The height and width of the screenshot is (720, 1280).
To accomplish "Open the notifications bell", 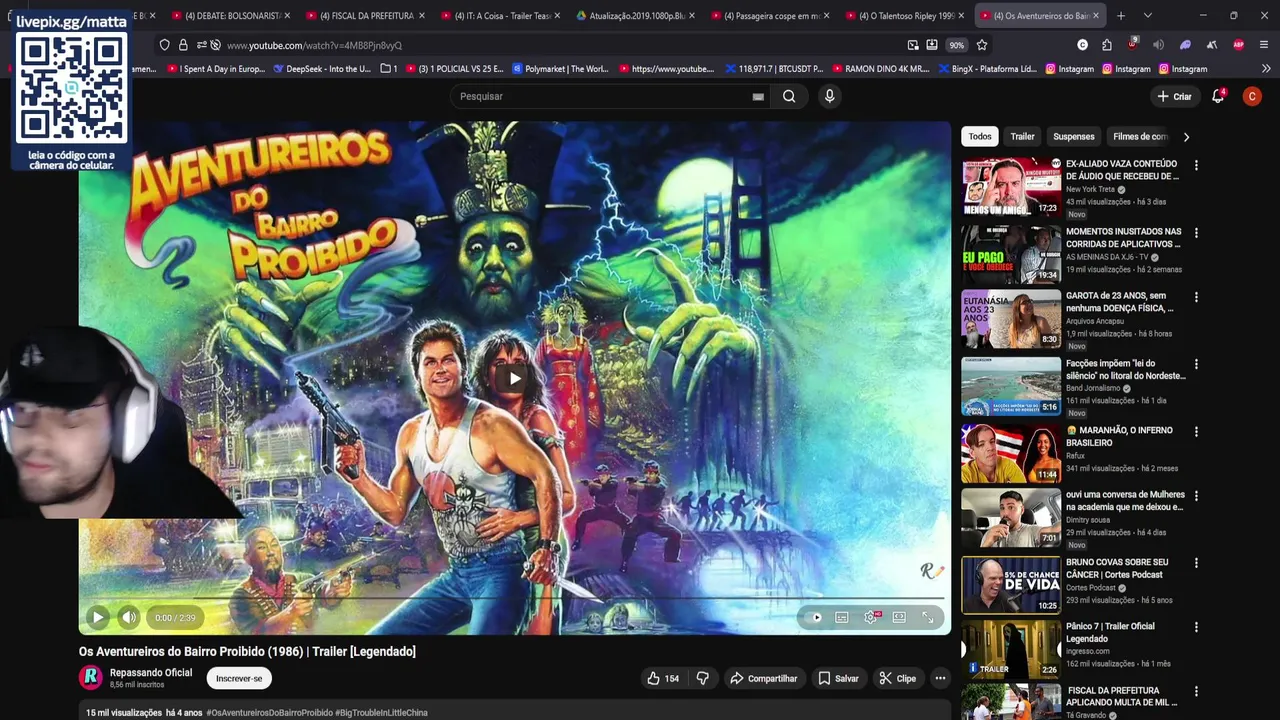I will [x=1218, y=96].
